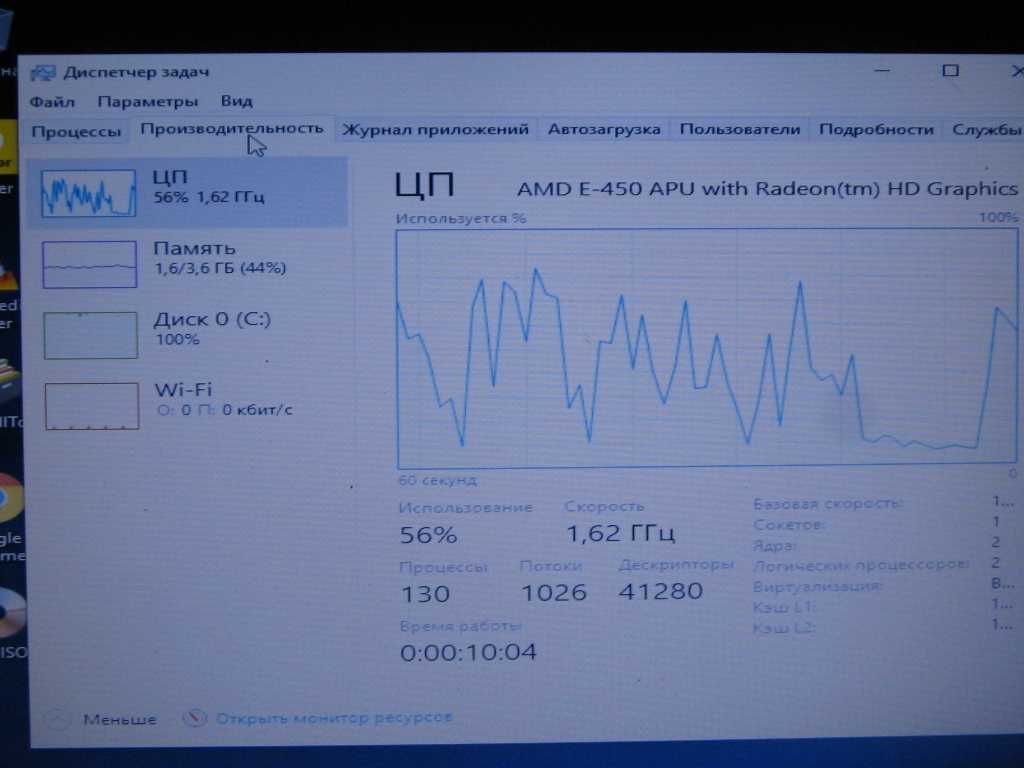Click the uptime value 0:00:10:04
Screen dimensions: 1024x768
click(x=468, y=652)
